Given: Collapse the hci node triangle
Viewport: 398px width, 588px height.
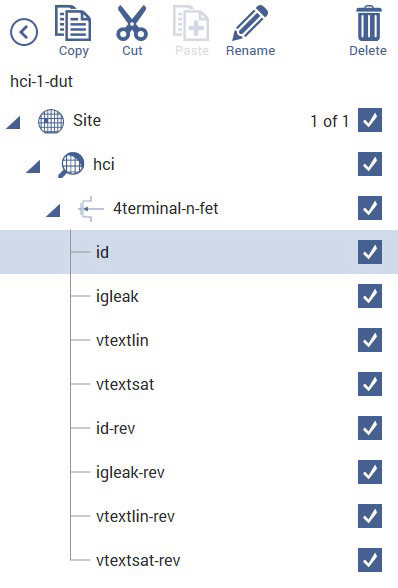Looking at the screenshot, I should point(33,166).
